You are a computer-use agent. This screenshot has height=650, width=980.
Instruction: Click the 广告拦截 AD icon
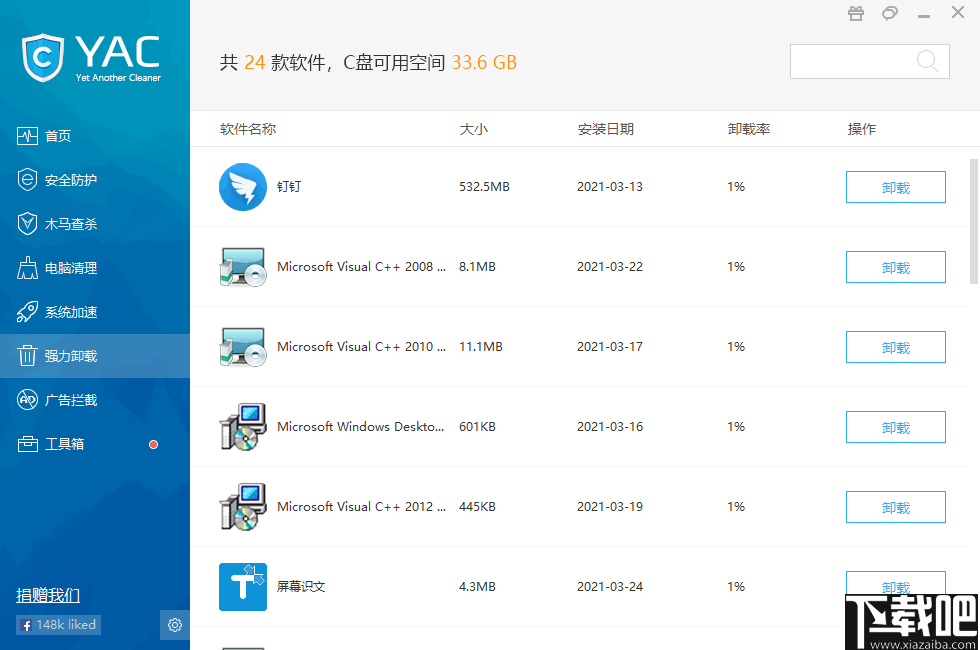point(28,400)
